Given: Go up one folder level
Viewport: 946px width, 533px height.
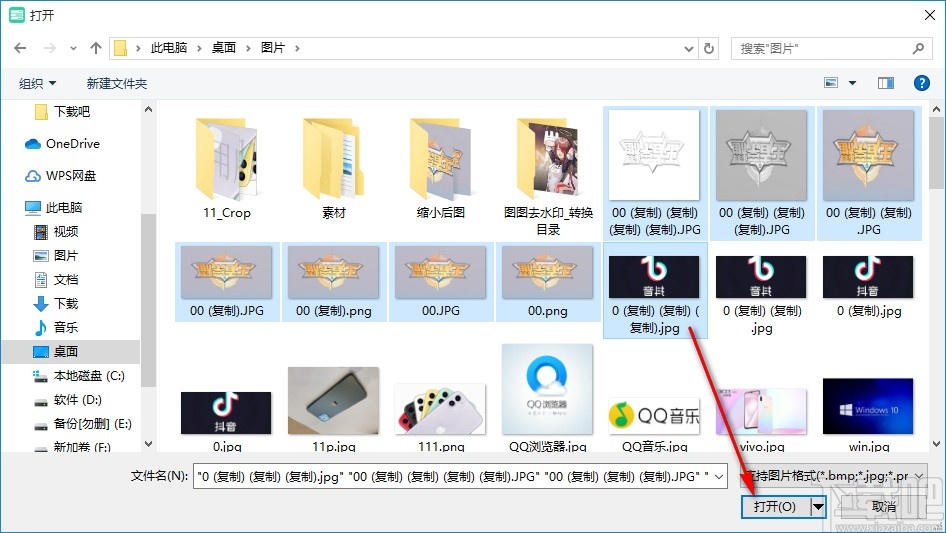Looking at the screenshot, I should pos(95,48).
